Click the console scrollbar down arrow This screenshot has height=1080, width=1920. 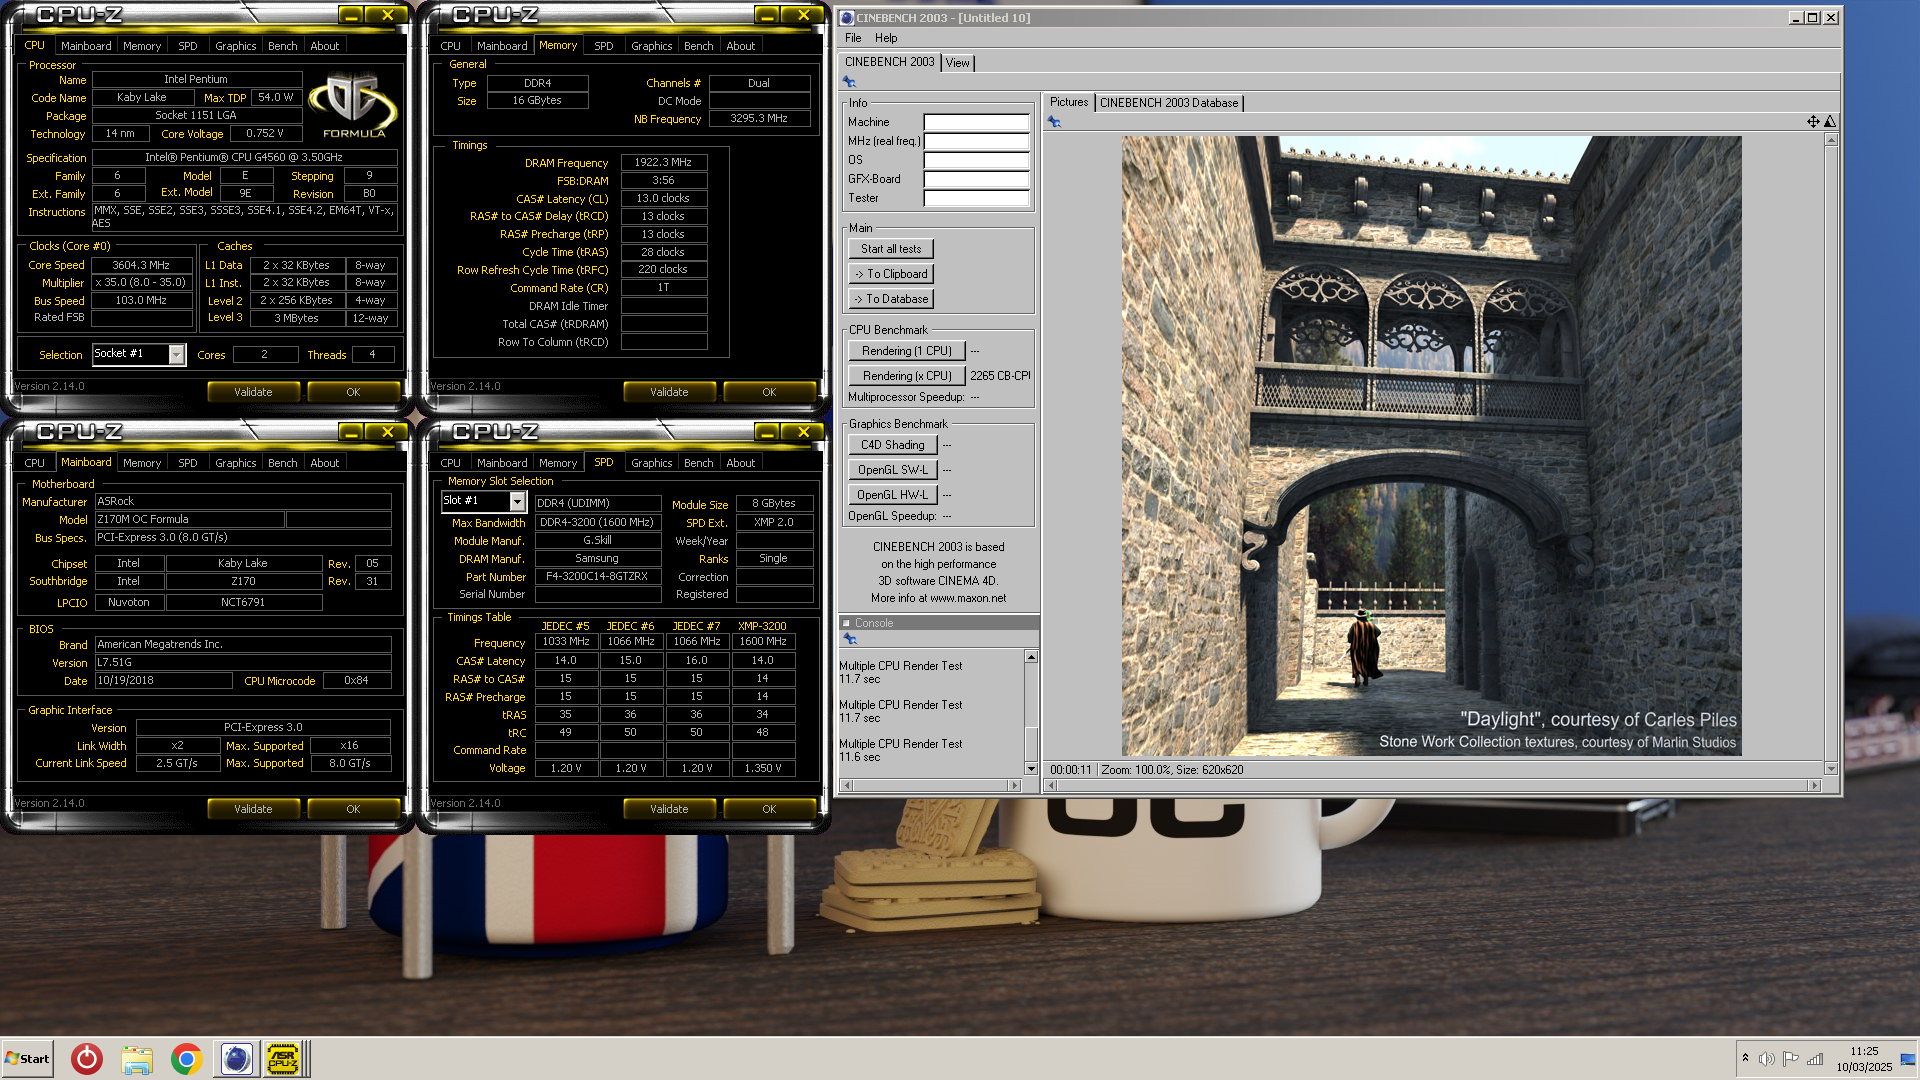point(1031,768)
